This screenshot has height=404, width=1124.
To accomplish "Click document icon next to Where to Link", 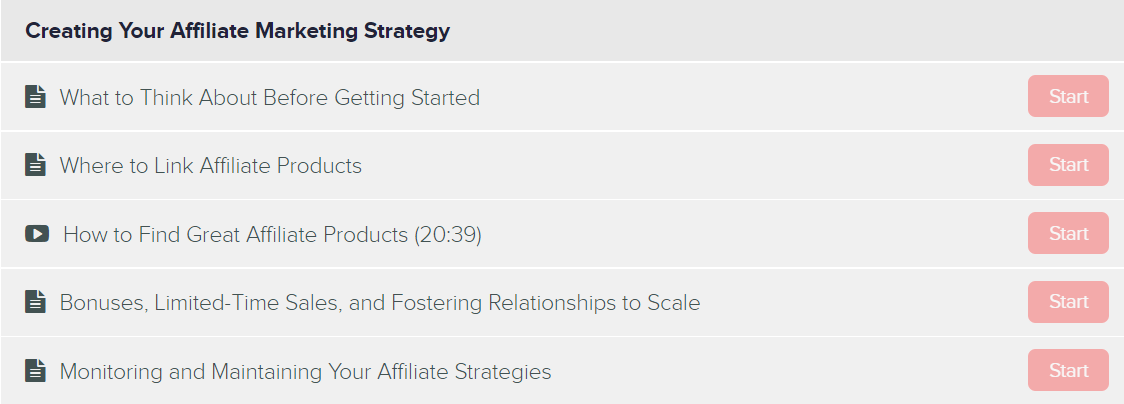I will pyautogui.click(x=35, y=165).
